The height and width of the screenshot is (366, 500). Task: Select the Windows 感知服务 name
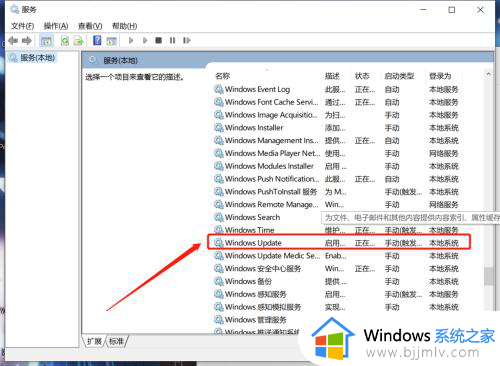[x=256, y=294]
